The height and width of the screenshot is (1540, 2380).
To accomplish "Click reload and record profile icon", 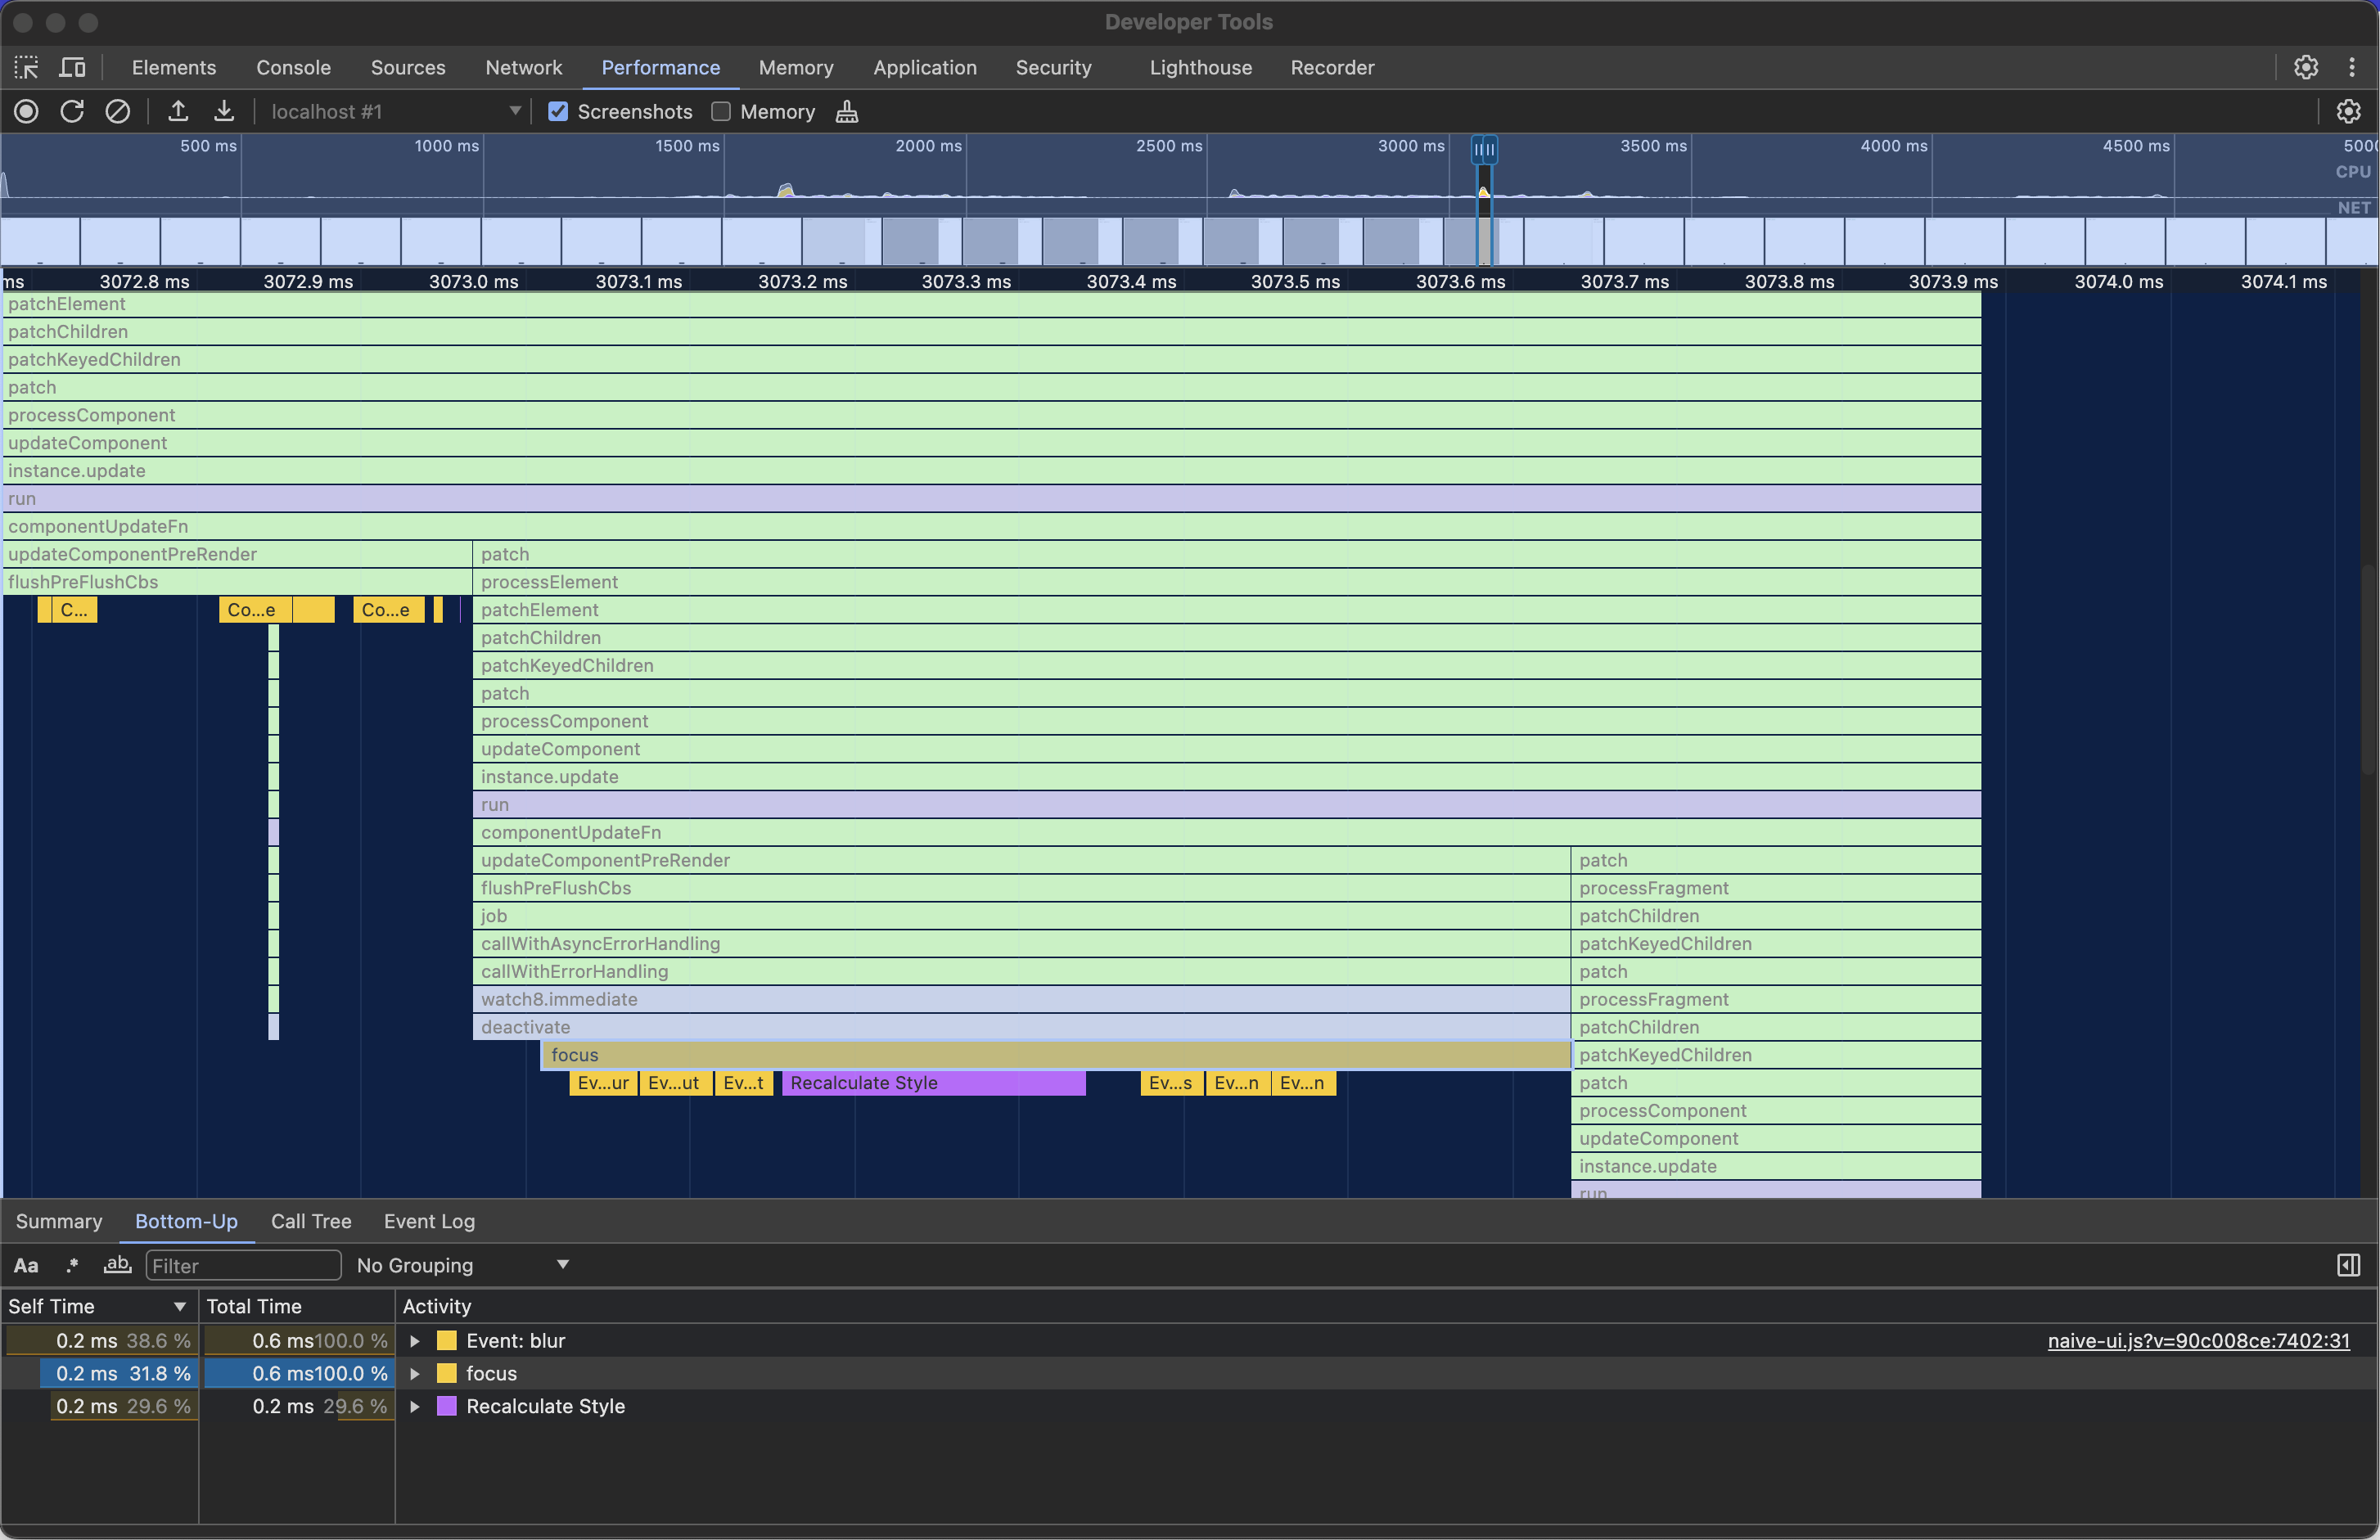I will (x=72, y=112).
